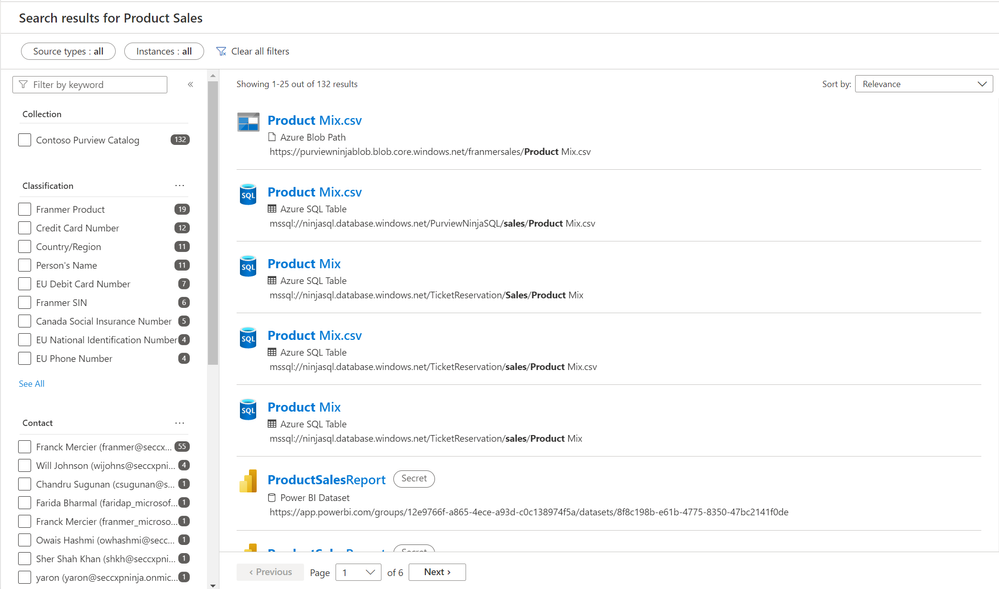
Task: Click the Power BI icon next to ProductSalesReport
Action: pos(248,481)
